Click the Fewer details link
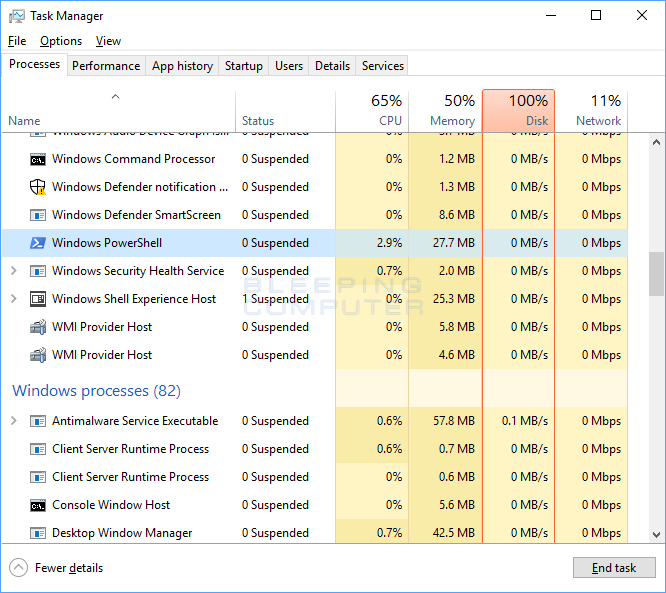Image resolution: width=666 pixels, height=593 pixels. [x=69, y=568]
